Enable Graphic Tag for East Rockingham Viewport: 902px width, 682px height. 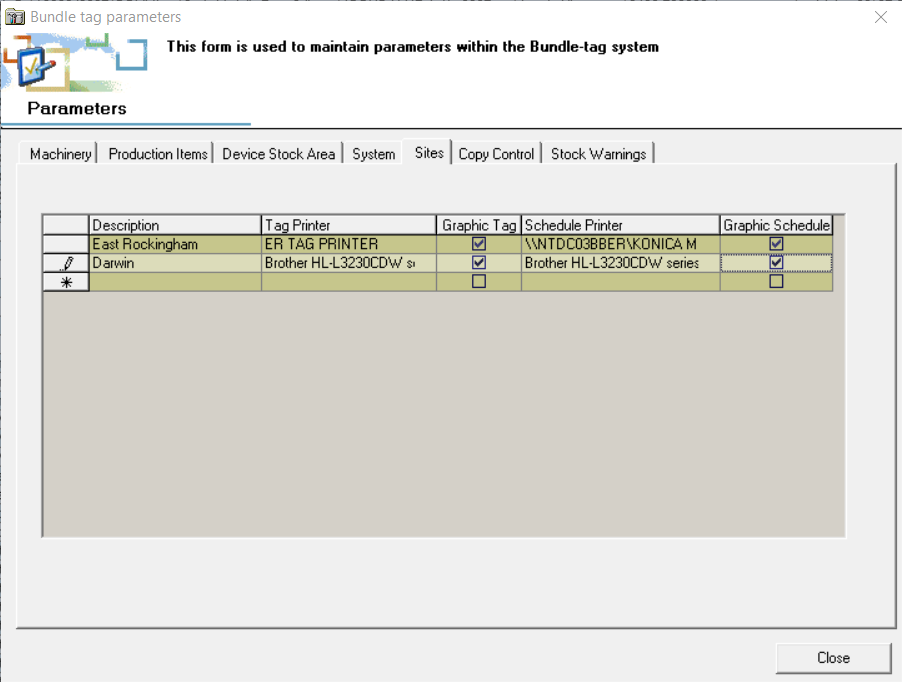click(x=478, y=243)
